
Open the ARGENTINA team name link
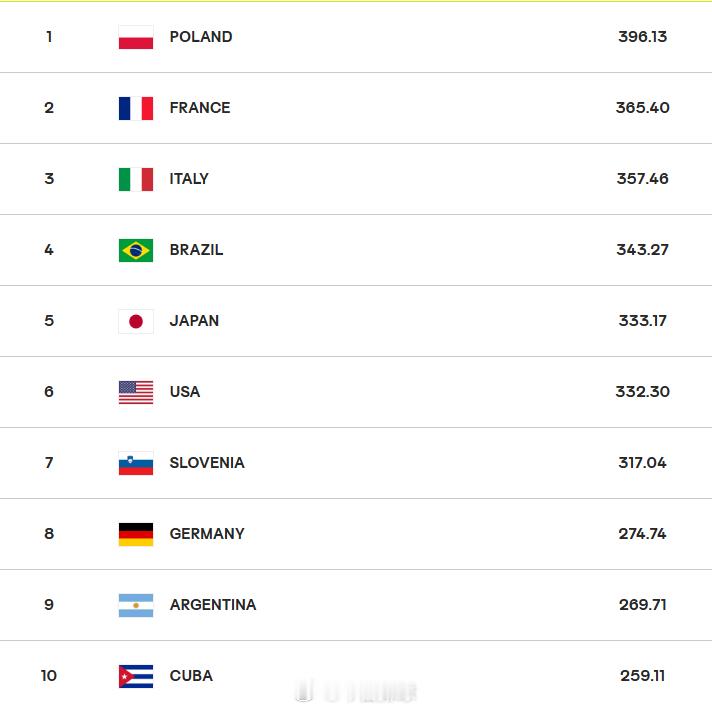[x=213, y=605]
